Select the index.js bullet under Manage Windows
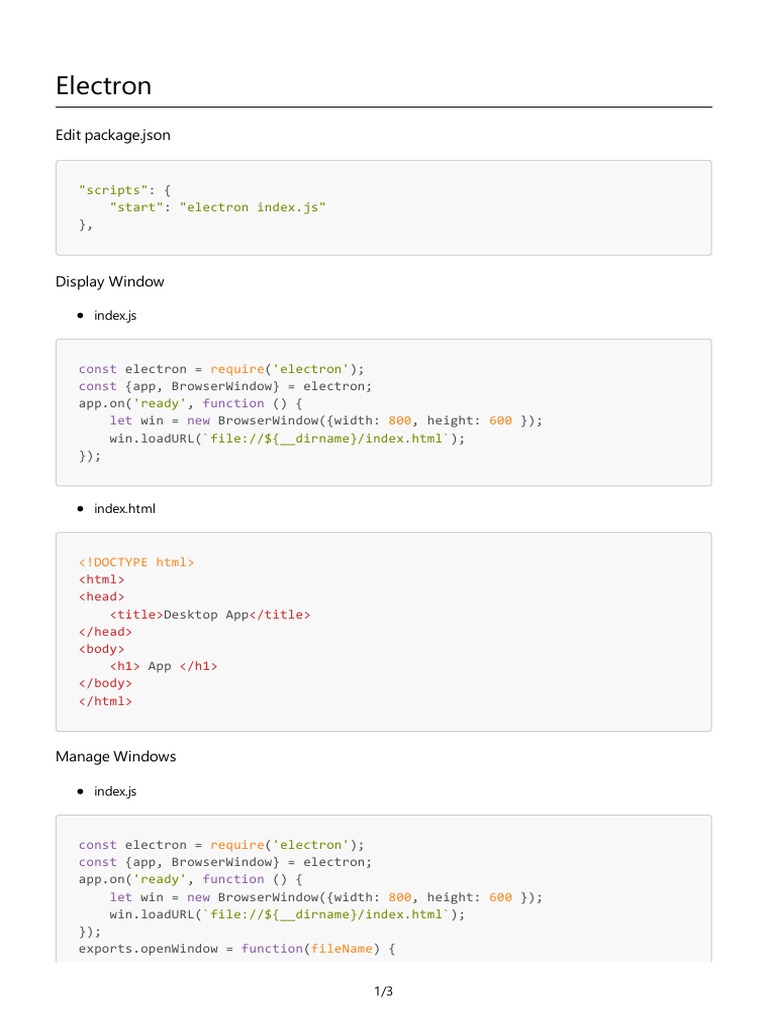The image size is (768, 1024). (x=115, y=791)
